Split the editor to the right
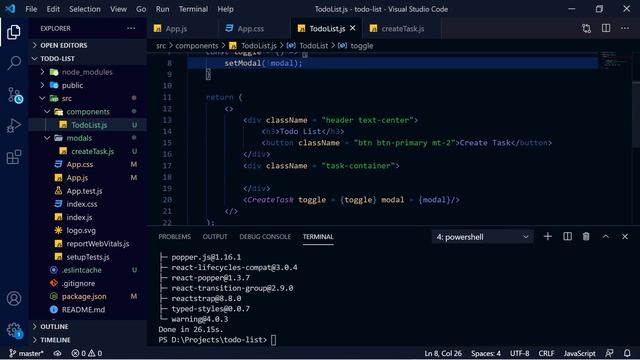640x360 pixels. tap(606, 28)
